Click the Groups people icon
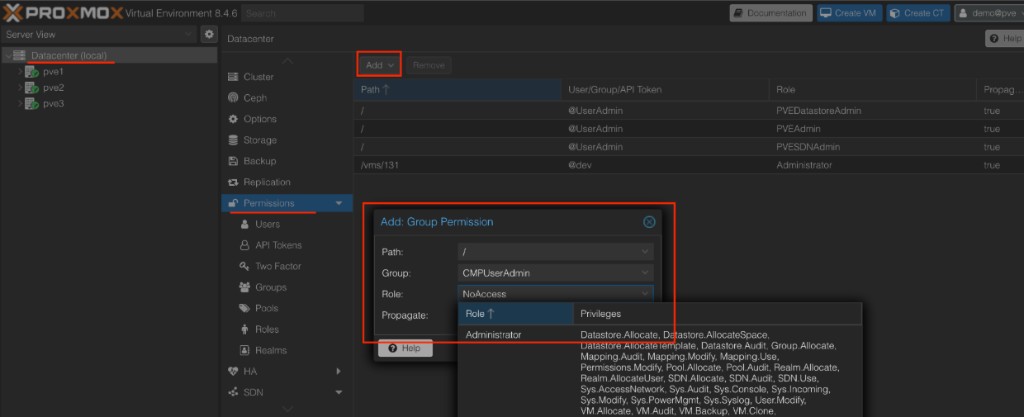 tap(245, 287)
